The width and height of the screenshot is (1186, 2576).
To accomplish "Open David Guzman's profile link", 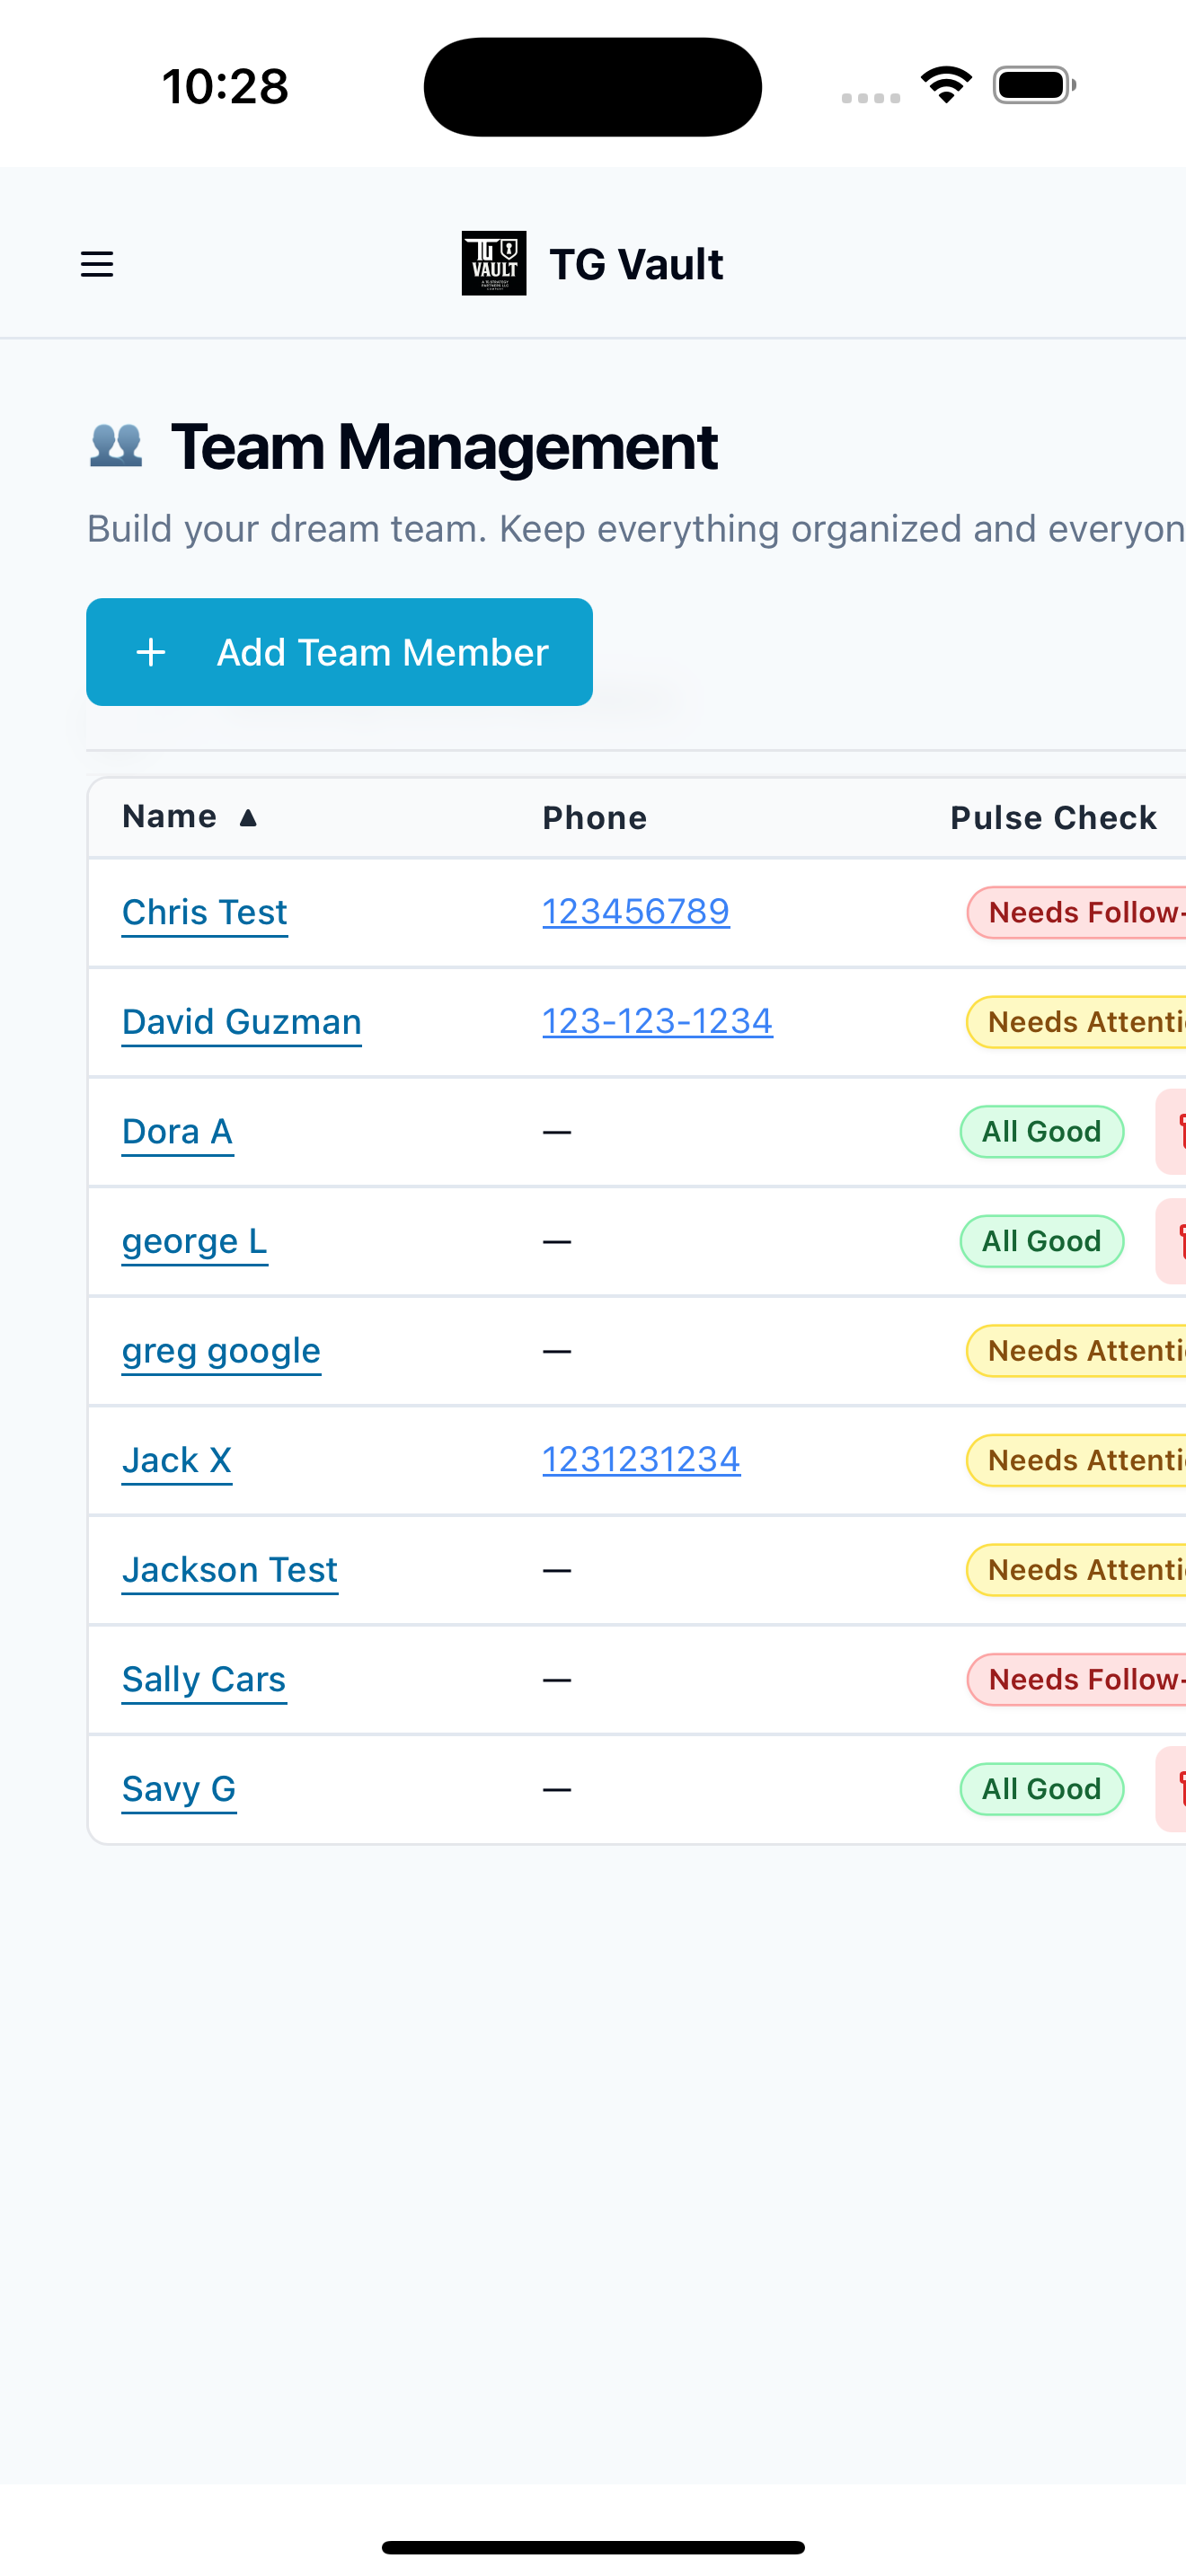I will pyautogui.click(x=242, y=1022).
